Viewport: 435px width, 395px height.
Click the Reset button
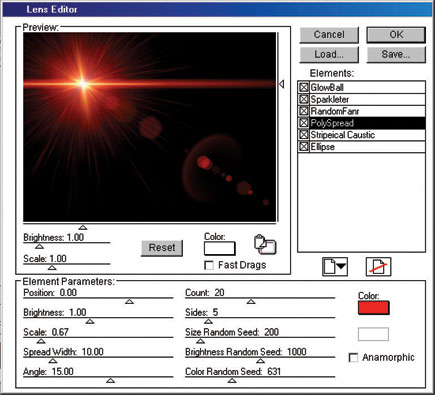tap(162, 248)
